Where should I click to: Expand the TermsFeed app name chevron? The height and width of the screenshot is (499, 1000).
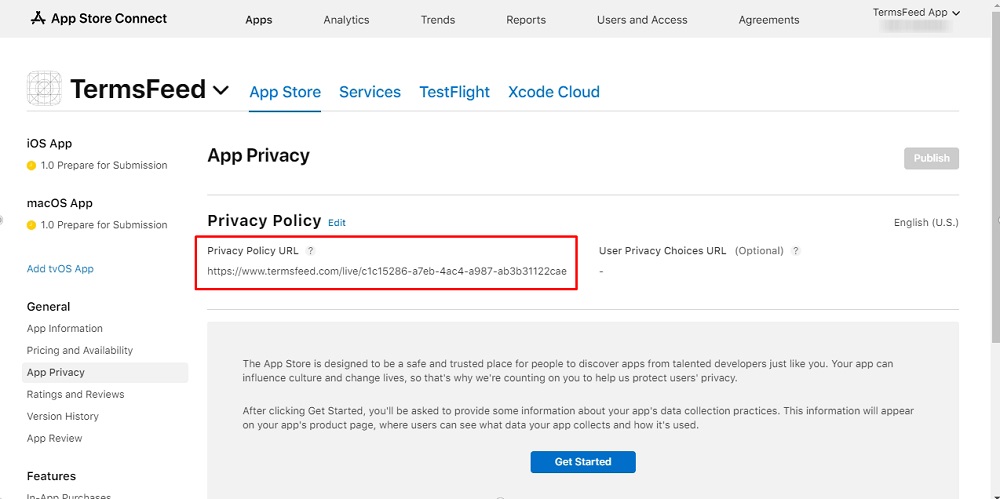(221, 91)
